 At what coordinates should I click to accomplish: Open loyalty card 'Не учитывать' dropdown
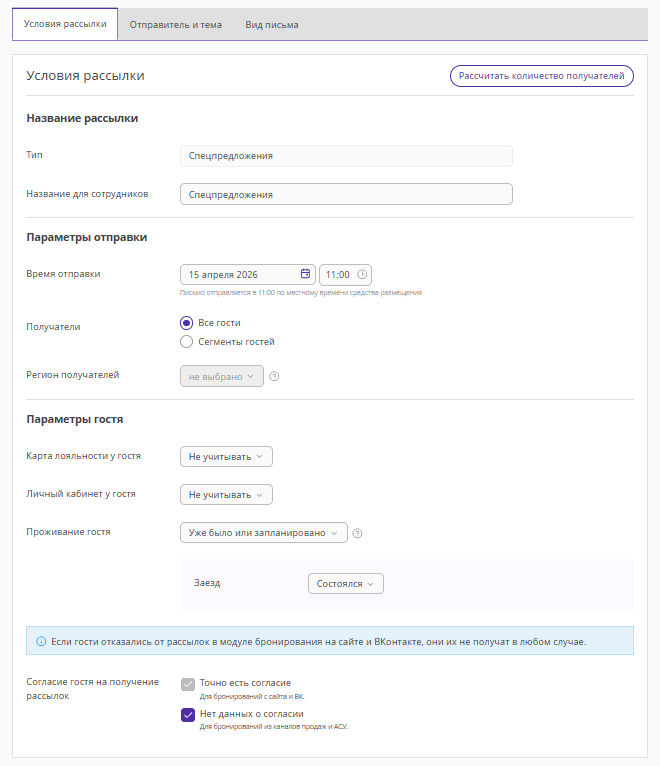coord(226,456)
